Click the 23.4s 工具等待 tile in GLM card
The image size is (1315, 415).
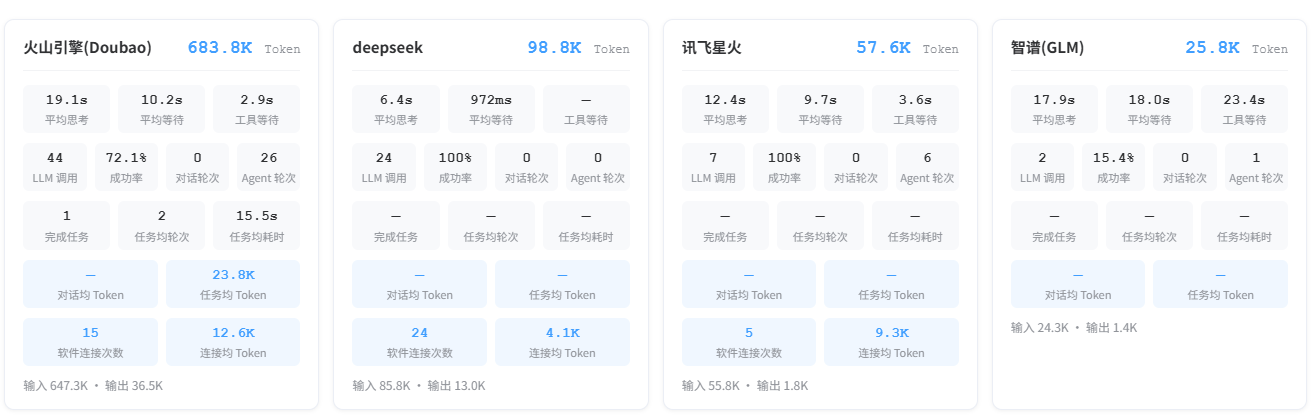click(x=1244, y=109)
